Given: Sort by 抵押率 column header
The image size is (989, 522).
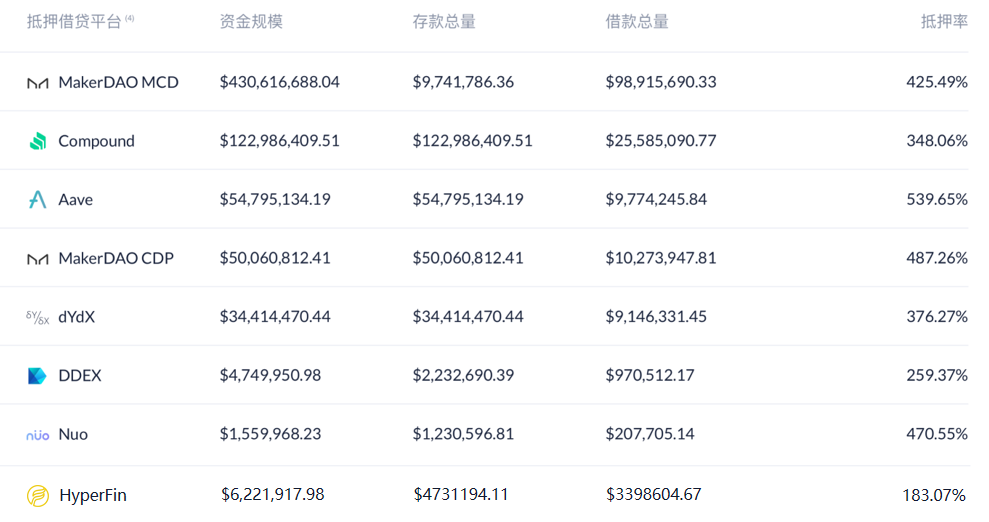Looking at the screenshot, I should point(944,22).
